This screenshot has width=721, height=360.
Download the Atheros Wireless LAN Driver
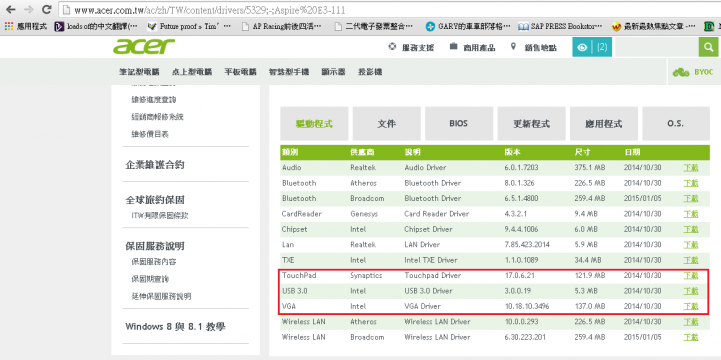(691, 322)
